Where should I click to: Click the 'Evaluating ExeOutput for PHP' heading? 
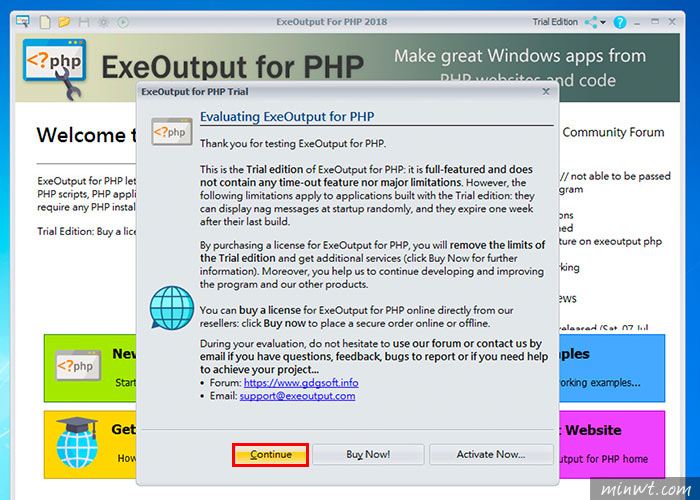(287, 117)
